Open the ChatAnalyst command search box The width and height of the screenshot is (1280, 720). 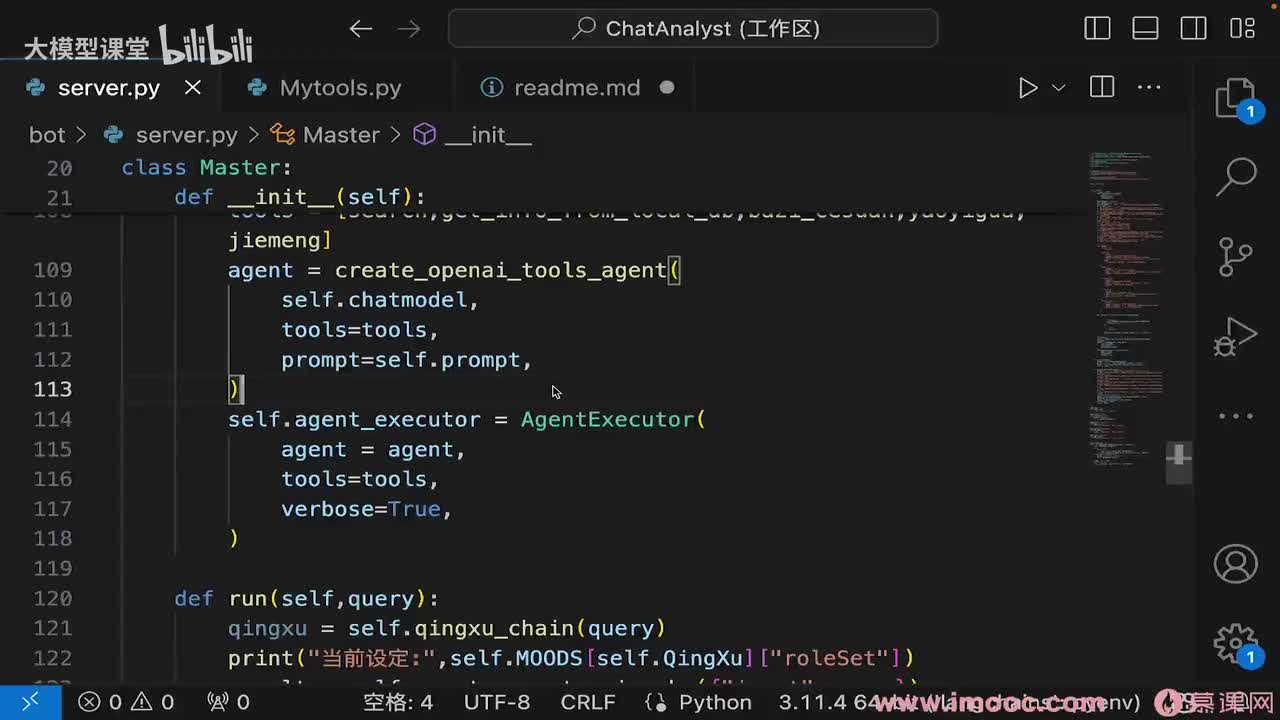pyautogui.click(x=693, y=28)
